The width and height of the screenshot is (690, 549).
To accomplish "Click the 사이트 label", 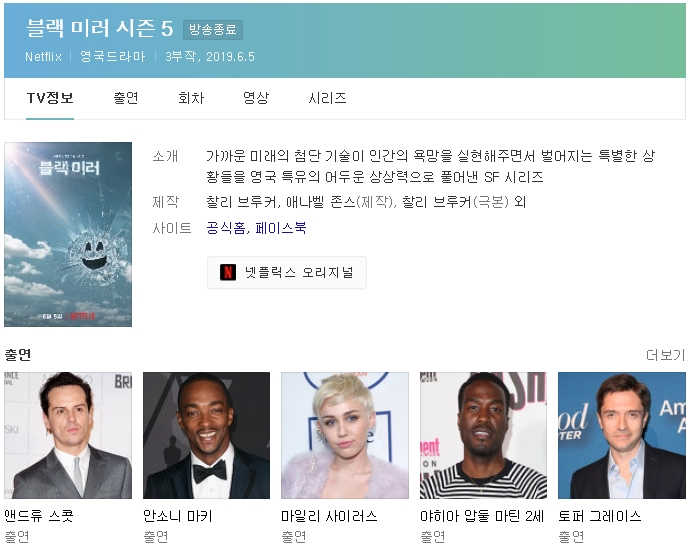I will point(172,228).
